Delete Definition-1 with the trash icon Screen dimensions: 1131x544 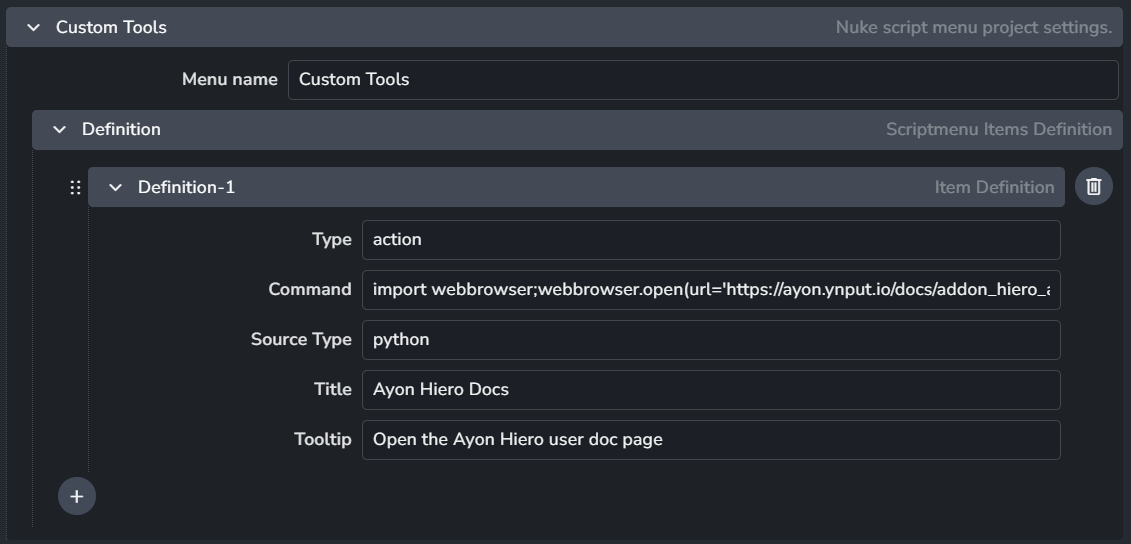point(1093,187)
